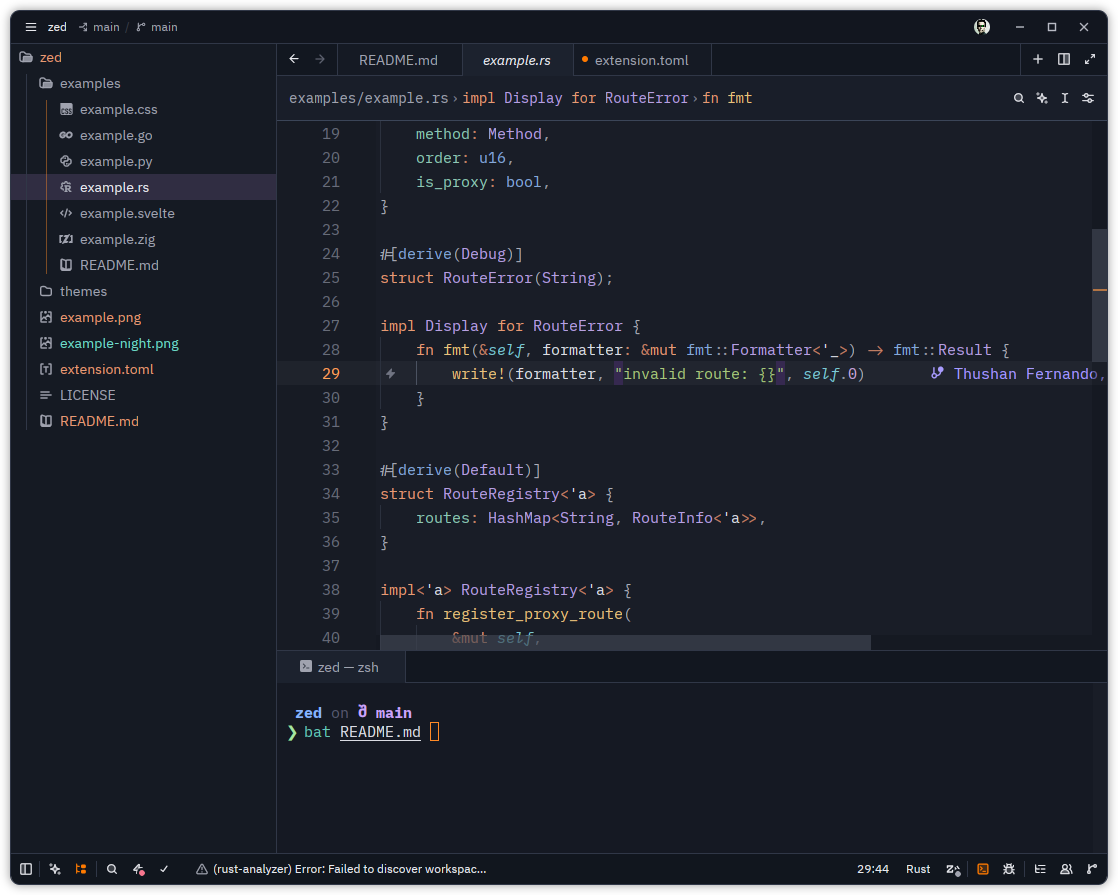Open inline assist sparkle icon in toolbar
Screen dimensions: 1118x895
(1042, 98)
